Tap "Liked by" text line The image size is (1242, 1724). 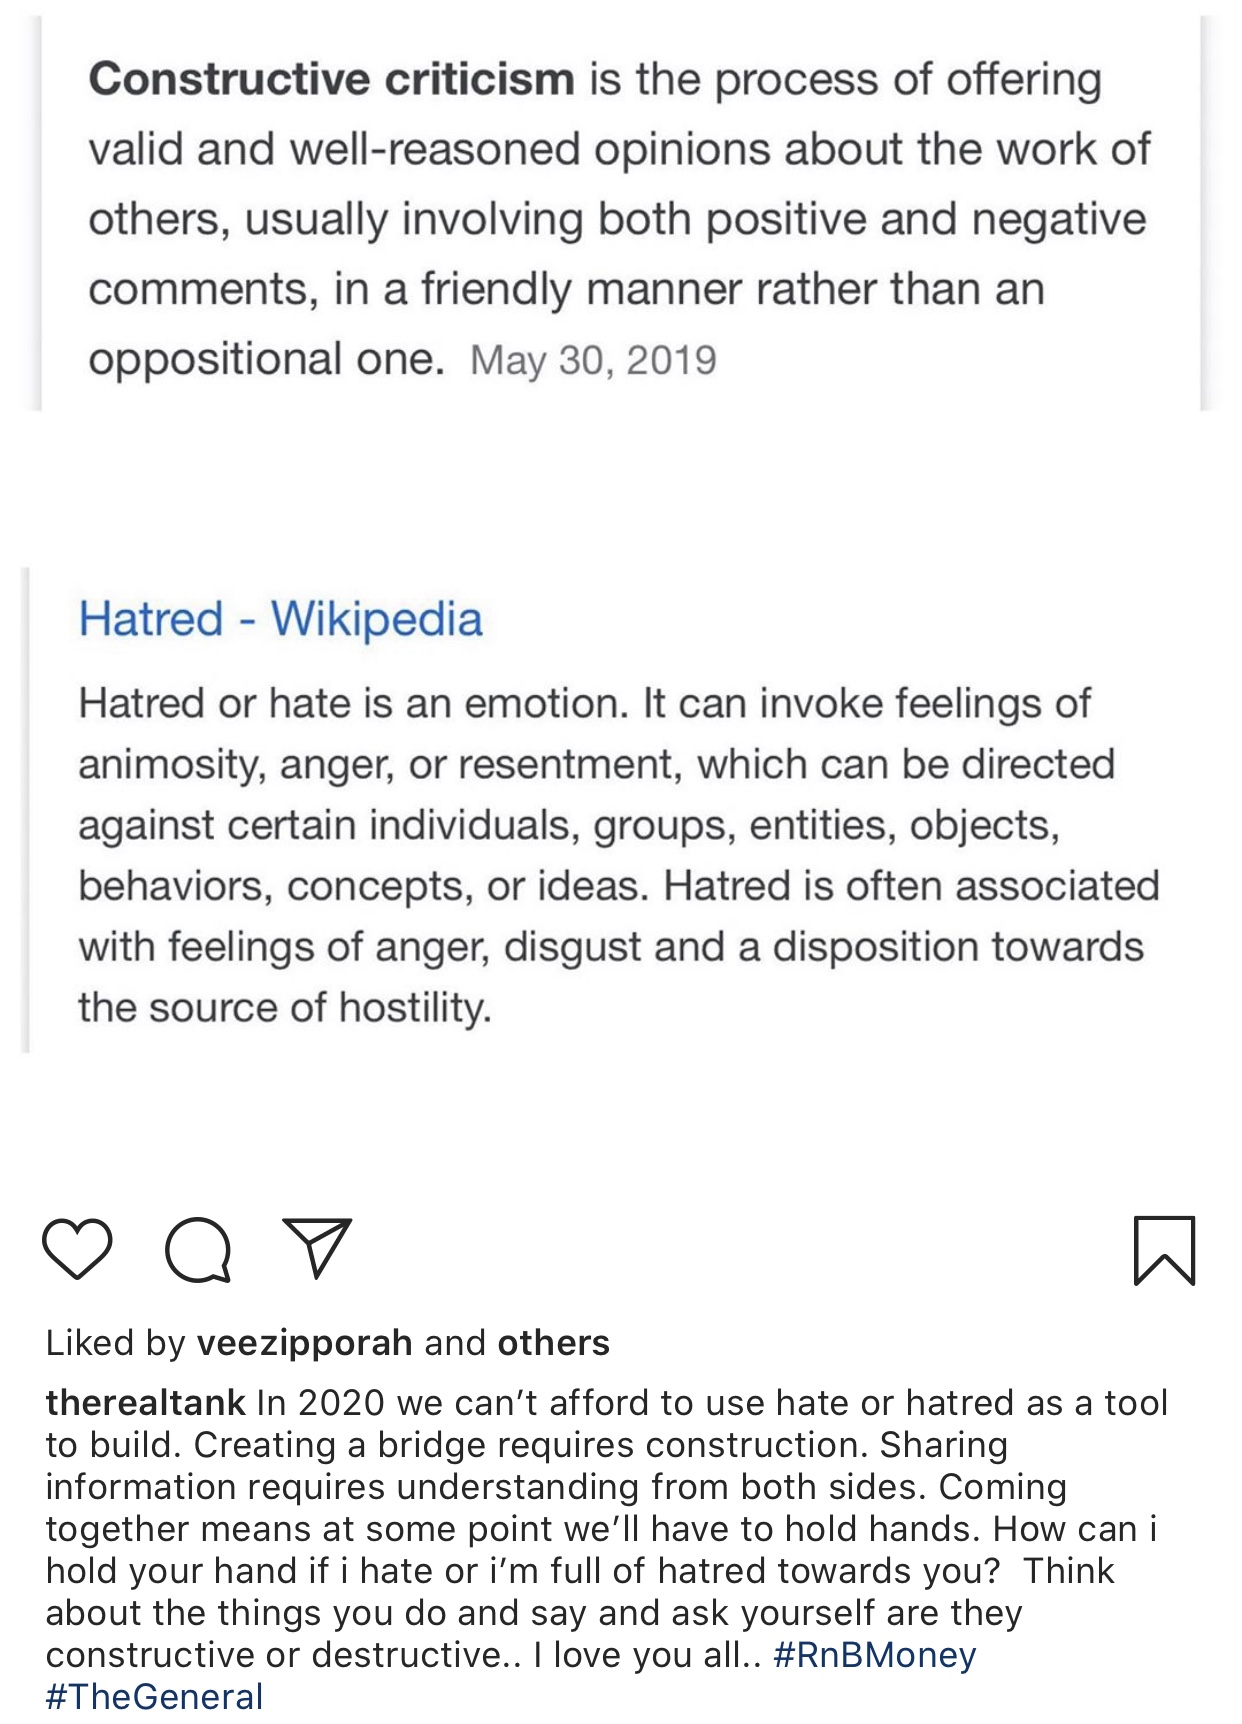click(x=328, y=1343)
